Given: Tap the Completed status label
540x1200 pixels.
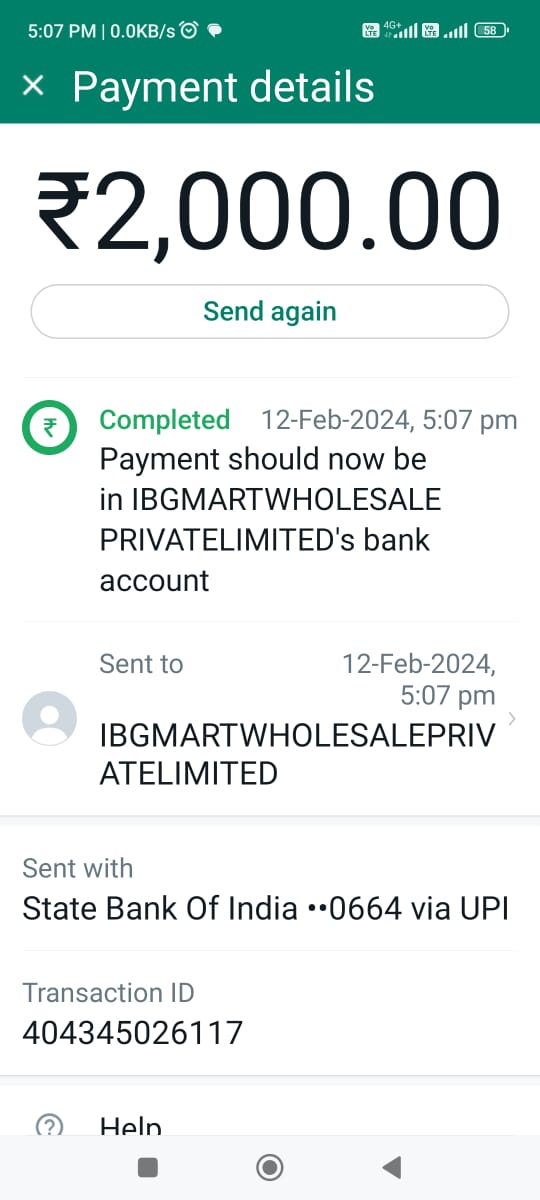Looking at the screenshot, I should tap(165, 420).
